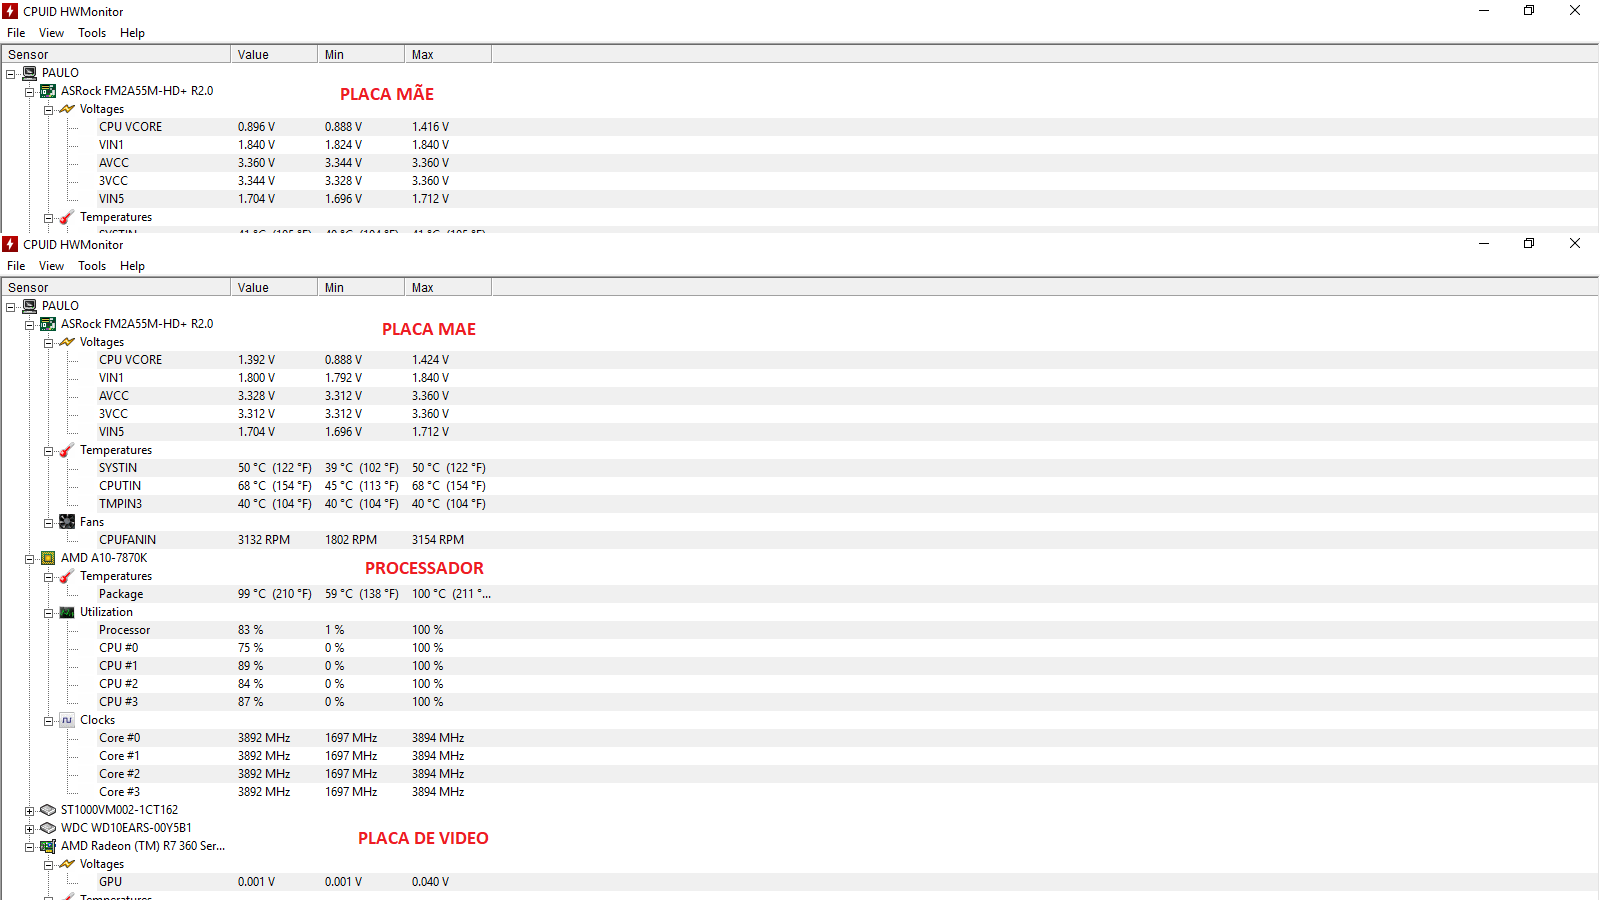Minimize the upper HWMonitor window
Image resolution: width=1600 pixels, height=900 pixels.
point(1484,10)
